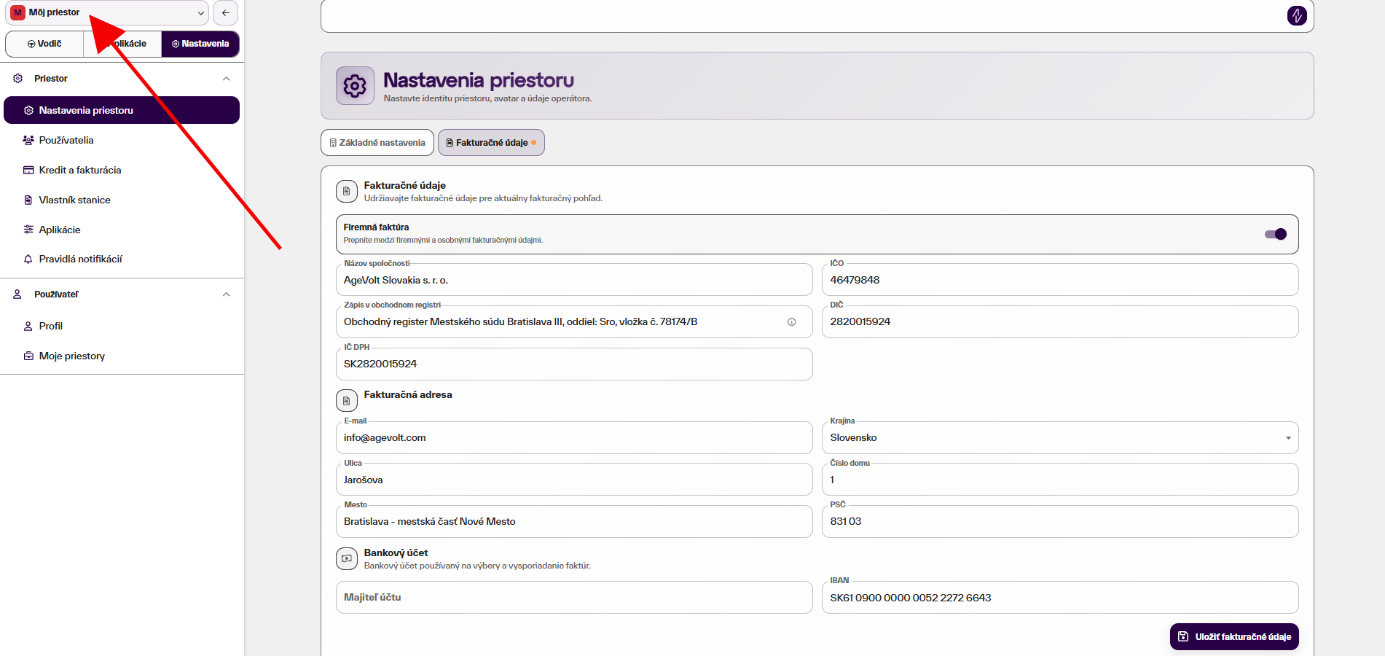
Task: Click the IBAN input field
Action: pyautogui.click(x=1060, y=597)
